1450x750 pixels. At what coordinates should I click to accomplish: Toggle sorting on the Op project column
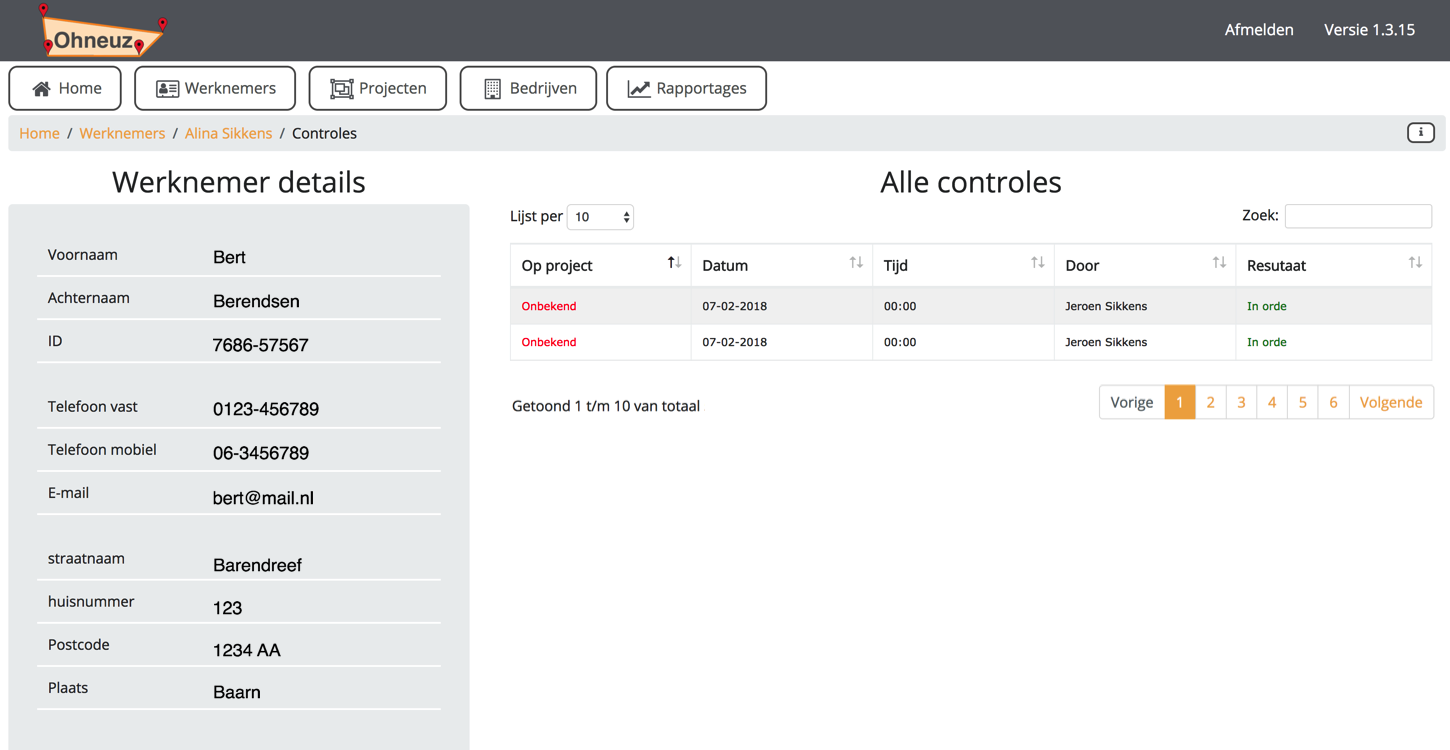pyautogui.click(x=674, y=262)
